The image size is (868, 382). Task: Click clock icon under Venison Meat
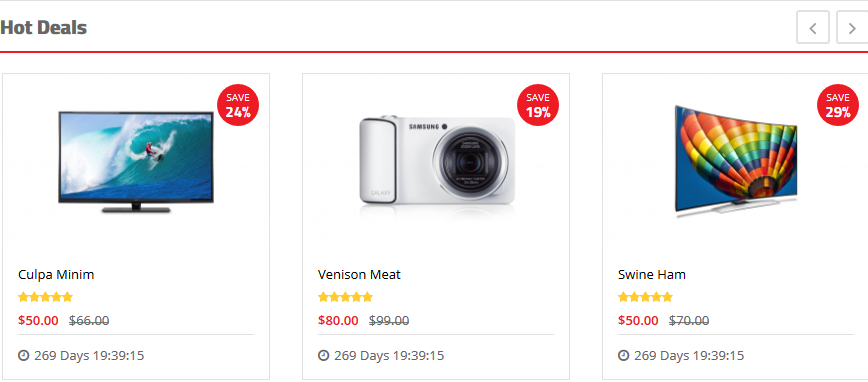point(323,355)
